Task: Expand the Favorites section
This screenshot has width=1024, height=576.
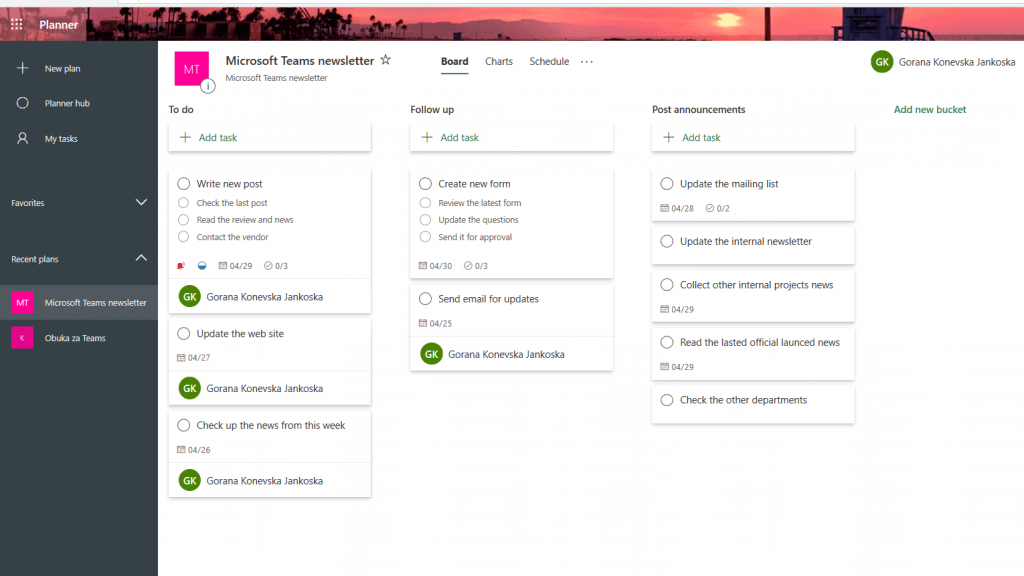Action: [140, 202]
